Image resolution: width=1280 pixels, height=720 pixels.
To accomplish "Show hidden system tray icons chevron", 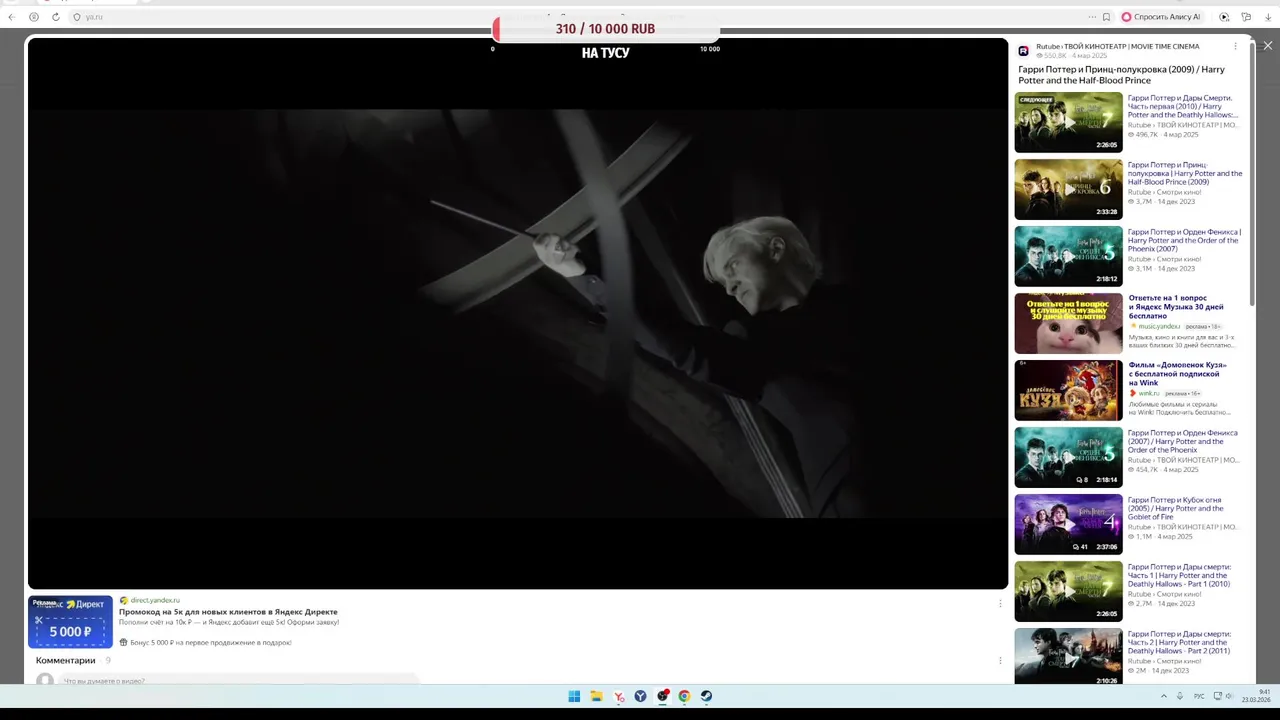I will pyautogui.click(x=1163, y=696).
